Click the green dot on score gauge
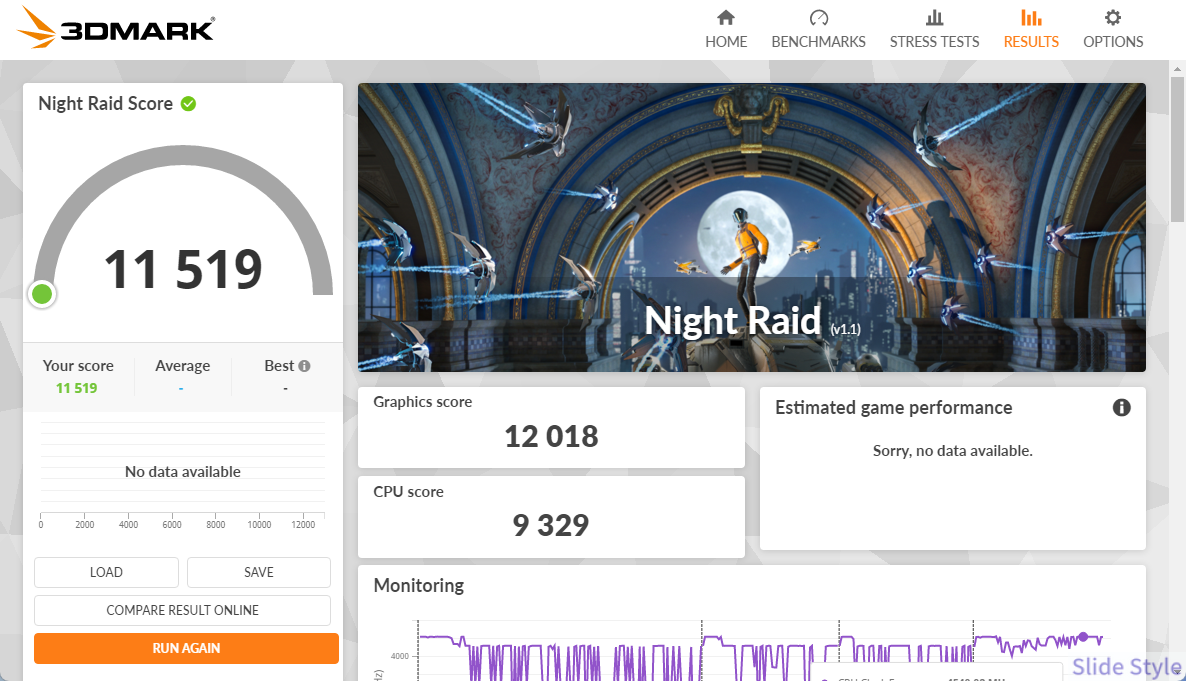 [42, 294]
